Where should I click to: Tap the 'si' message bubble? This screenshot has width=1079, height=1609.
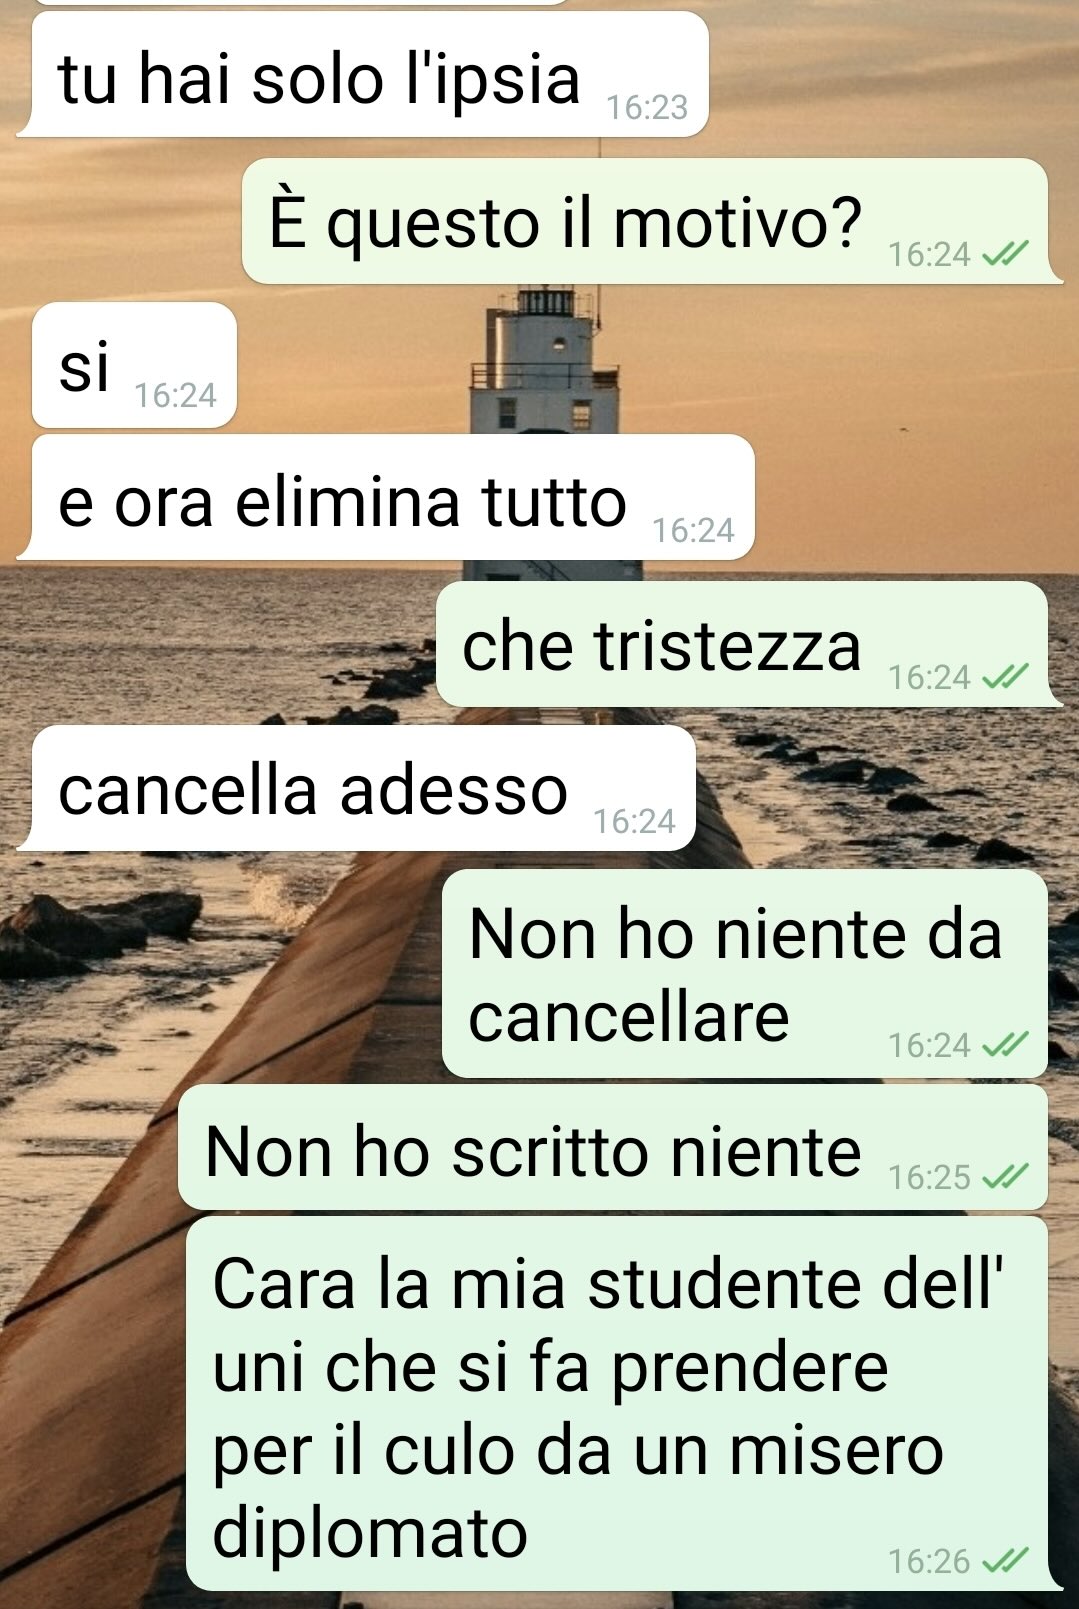click(x=134, y=365)
